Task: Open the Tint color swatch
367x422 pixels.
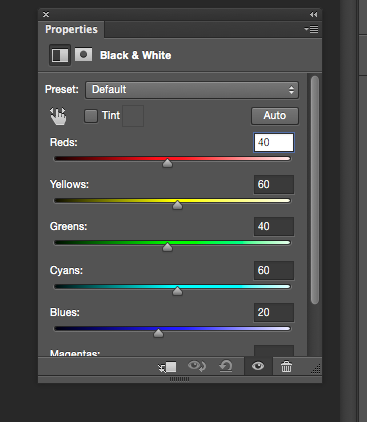Action: (133, 116)
